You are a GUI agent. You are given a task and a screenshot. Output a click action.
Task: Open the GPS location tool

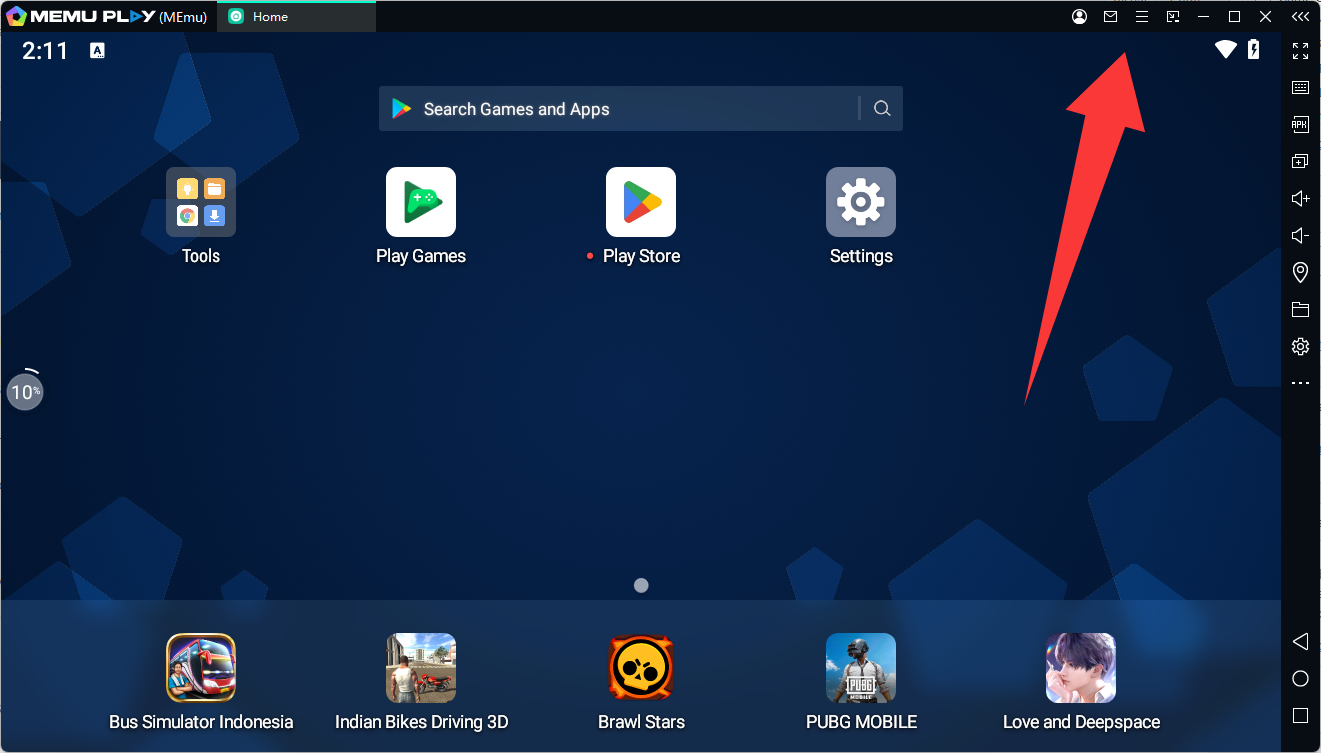pyautogui.click(x=1300, y=272)
